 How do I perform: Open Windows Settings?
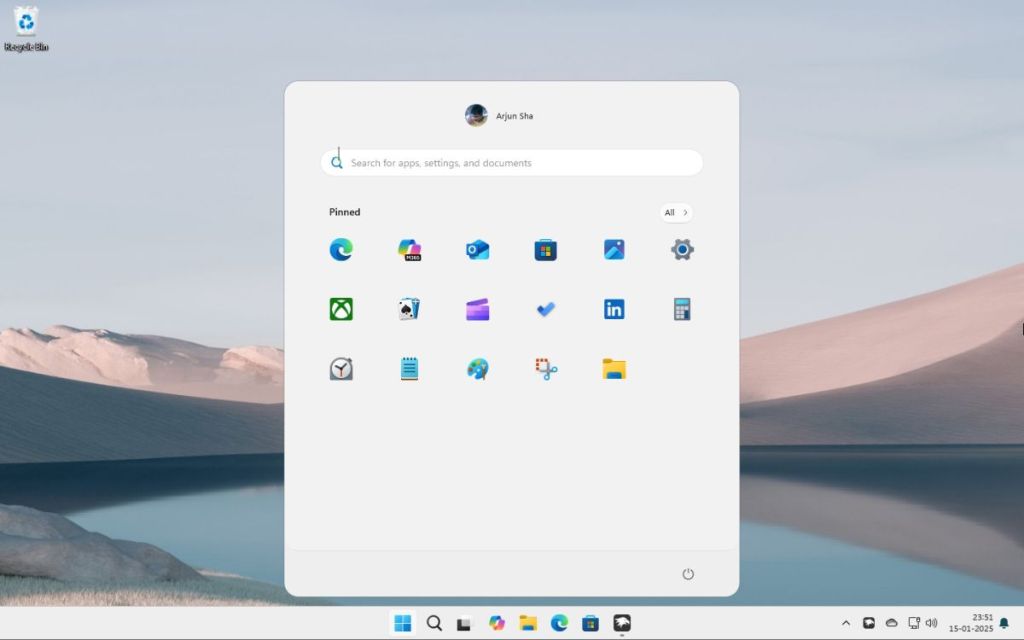681,250
